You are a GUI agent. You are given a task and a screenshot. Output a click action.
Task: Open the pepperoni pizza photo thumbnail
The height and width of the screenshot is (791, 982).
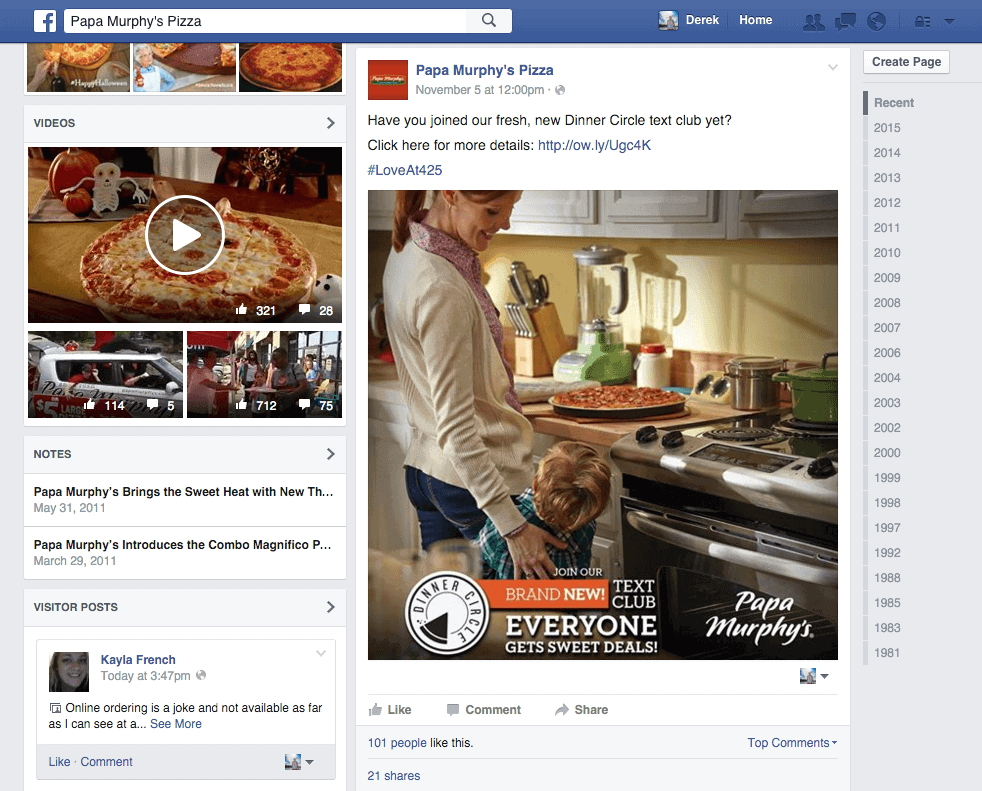pyautogui.click(x=291, y=68)
